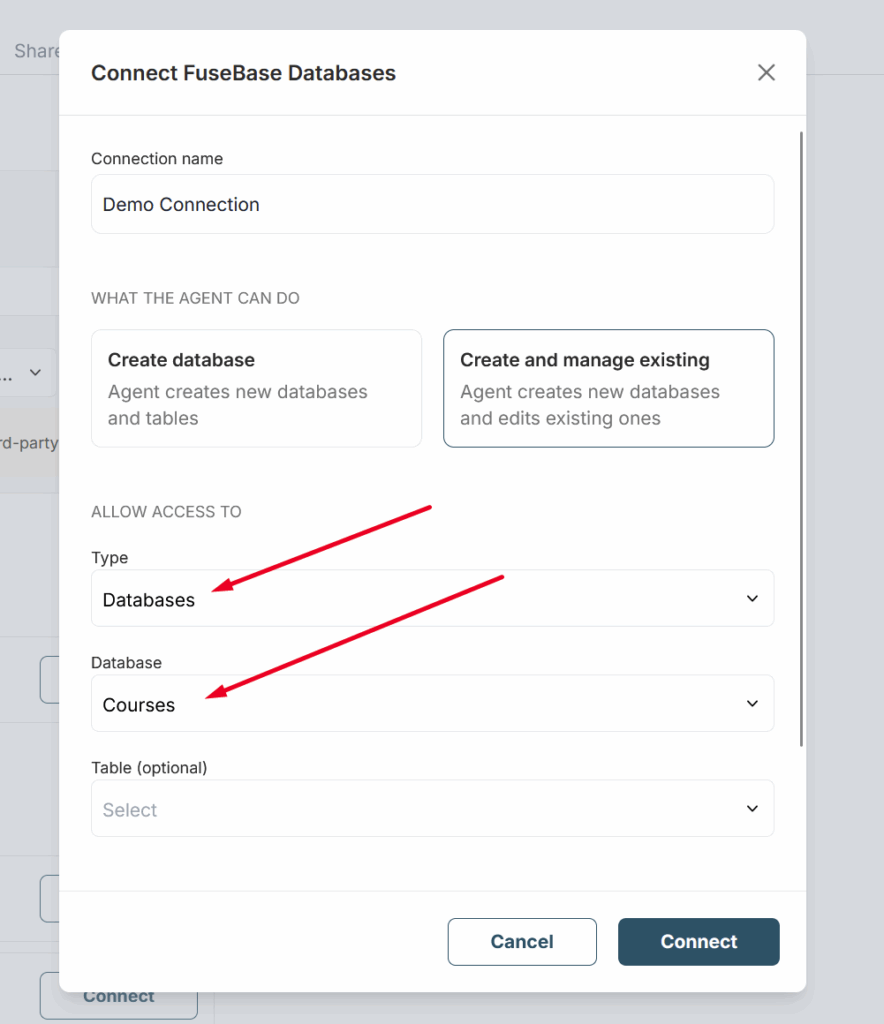The height and width of the screenshot is (1024, 884).
Task: Click the Connect FuseBase Databases title
Action: pos(243,73)
